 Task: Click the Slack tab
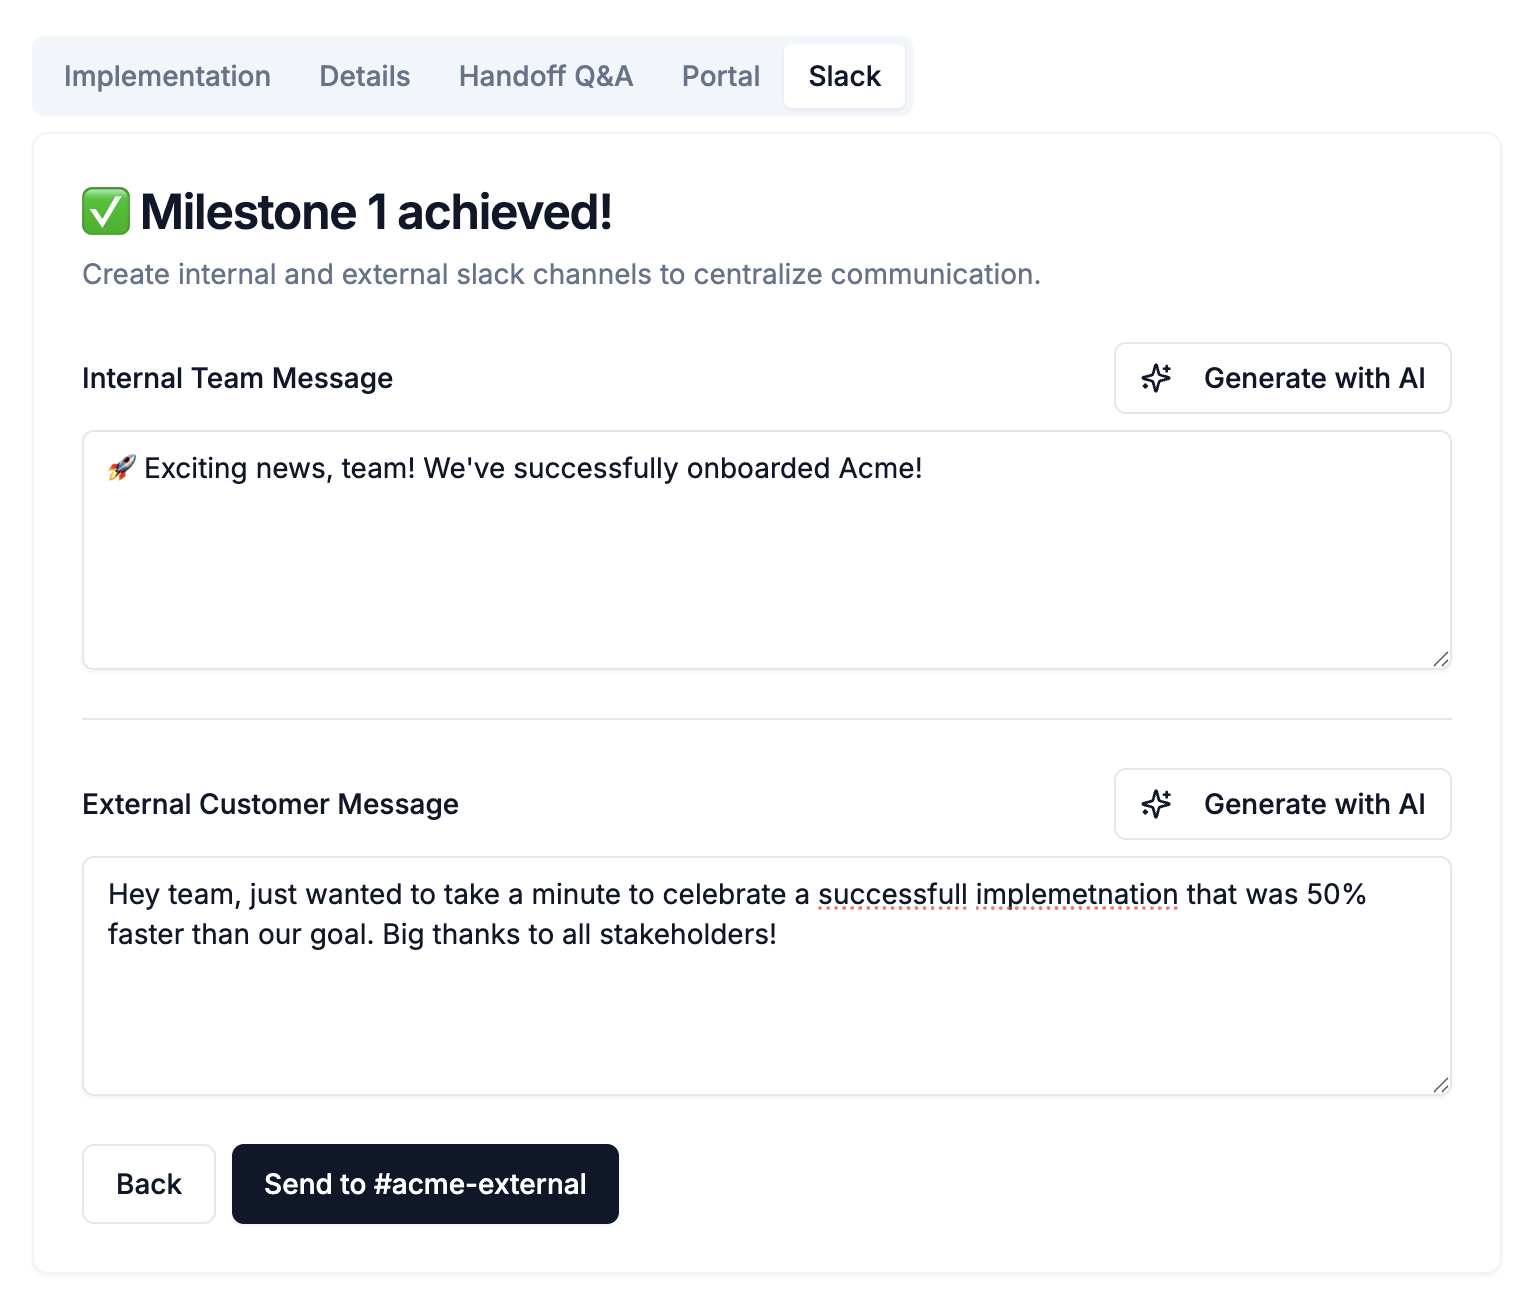pos(844,76)
